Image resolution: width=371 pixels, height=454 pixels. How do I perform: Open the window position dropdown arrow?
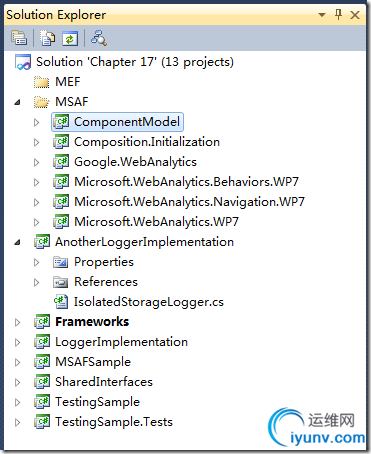pos(322,15)
